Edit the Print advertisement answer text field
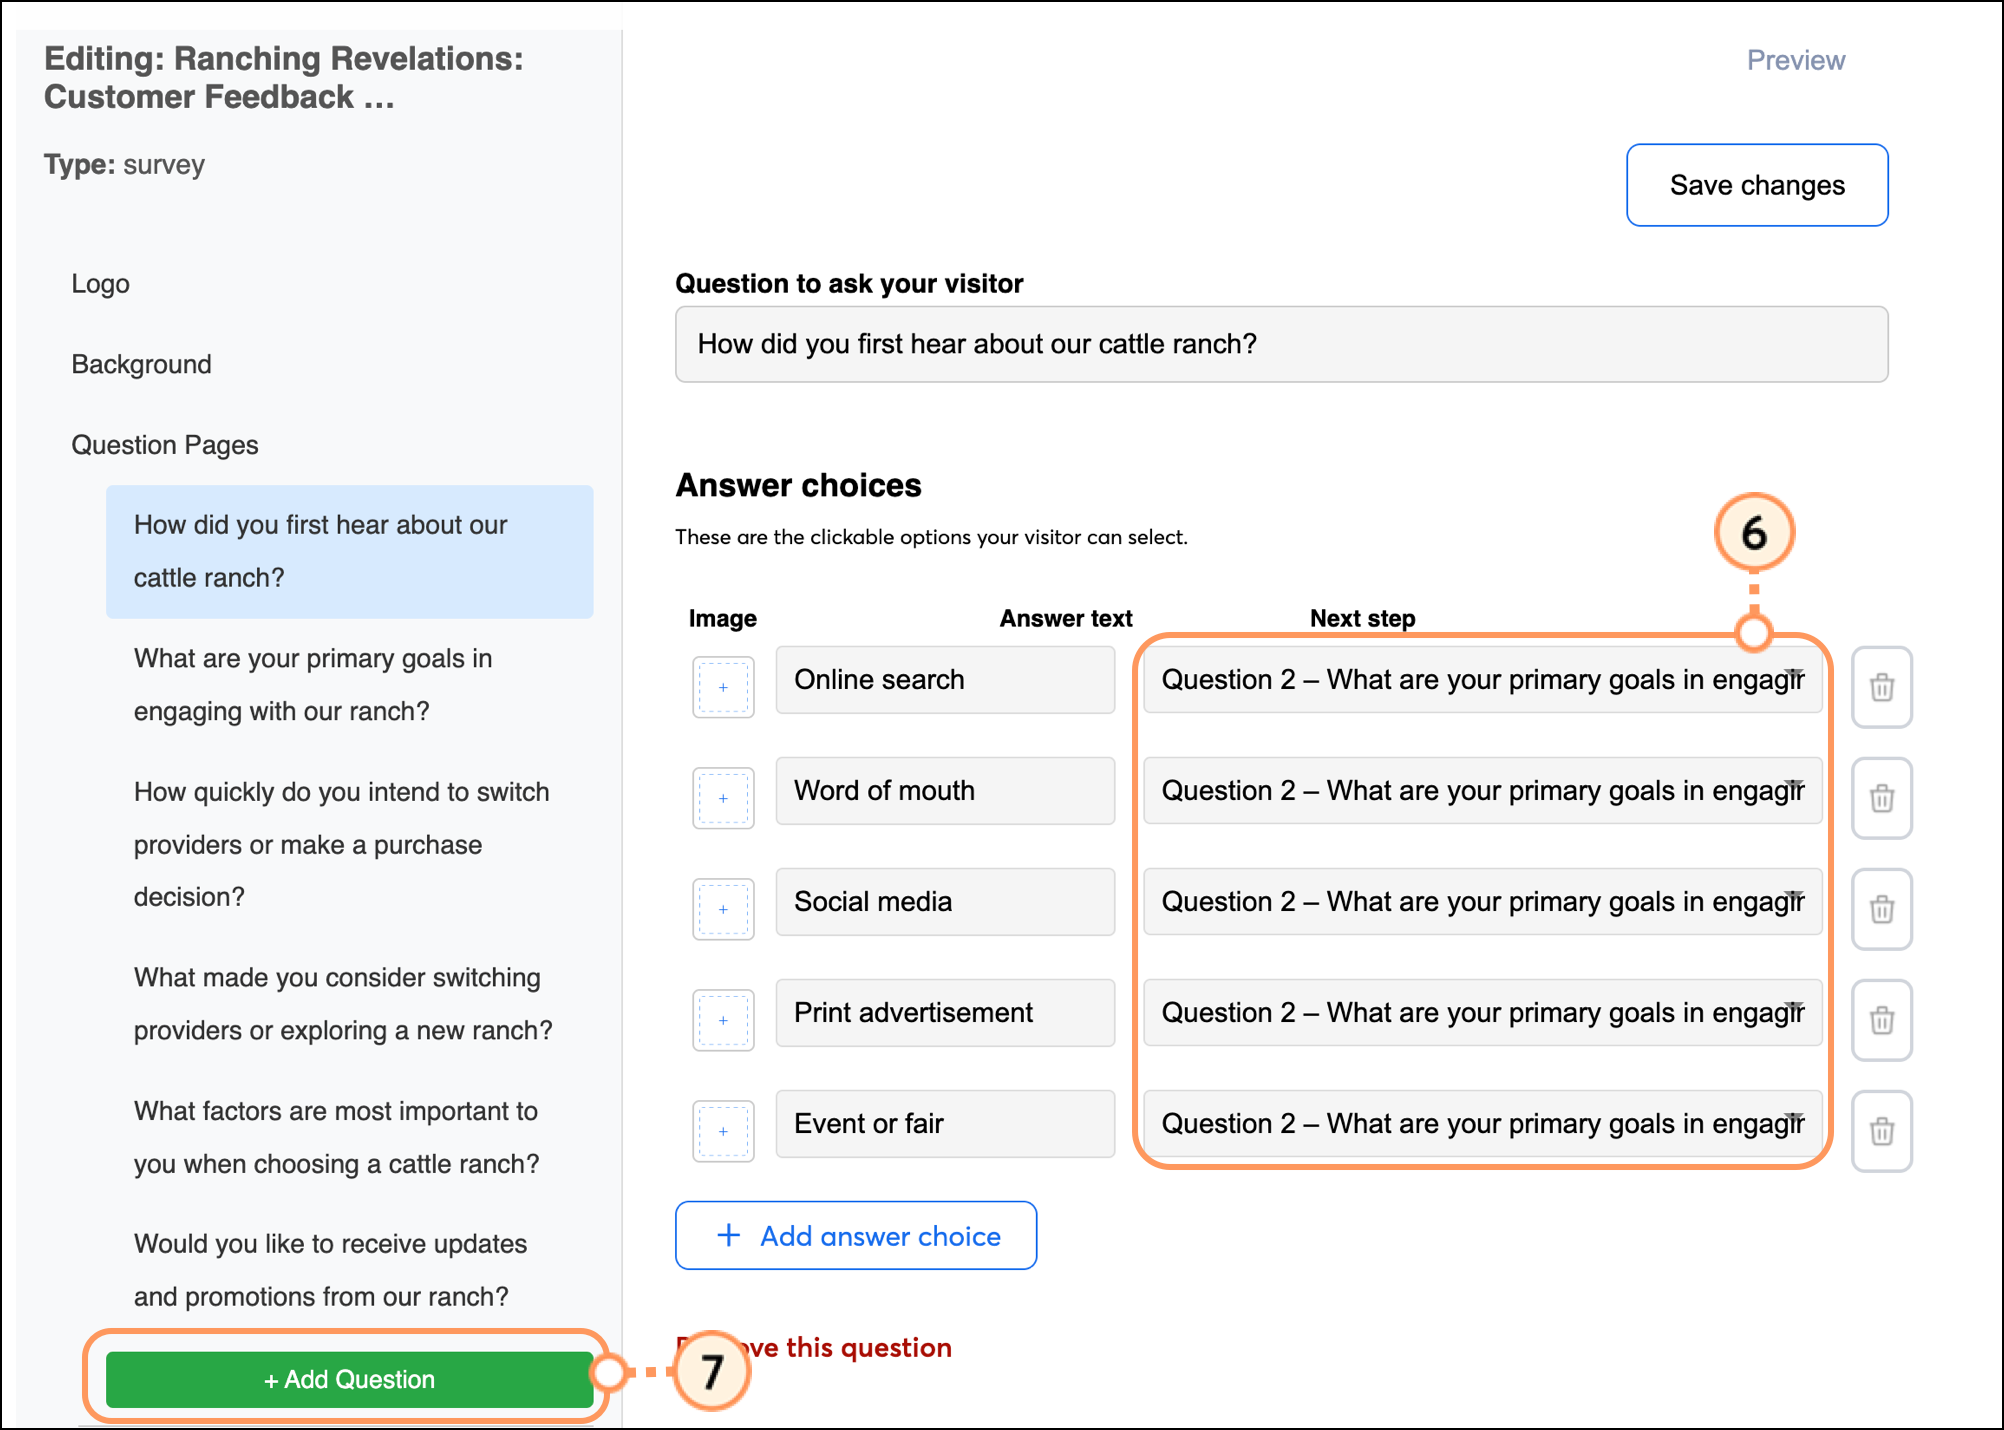 [945, 1013]
